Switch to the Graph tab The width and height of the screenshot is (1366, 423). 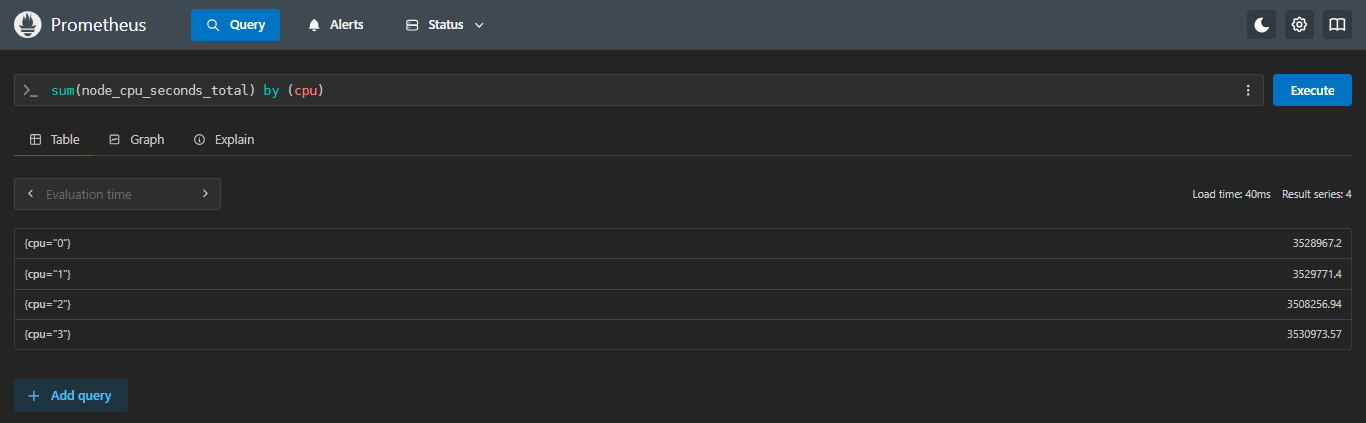click(x=136, y=140)
